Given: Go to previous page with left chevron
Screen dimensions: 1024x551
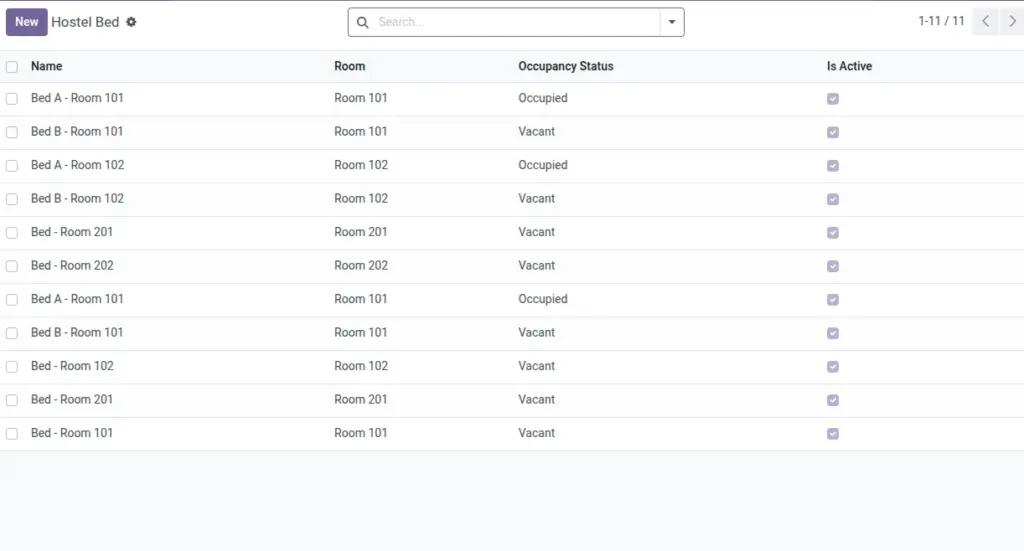Looking at the screenshot, I should coord(985,22).
